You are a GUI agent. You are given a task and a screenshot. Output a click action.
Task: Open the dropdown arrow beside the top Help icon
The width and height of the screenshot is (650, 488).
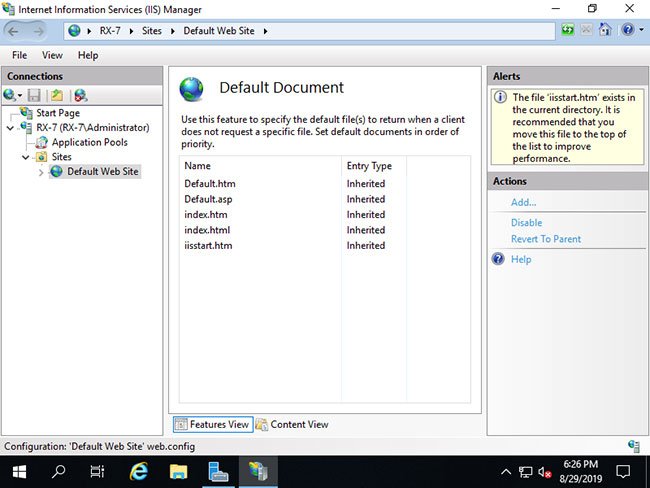[641, 30]
